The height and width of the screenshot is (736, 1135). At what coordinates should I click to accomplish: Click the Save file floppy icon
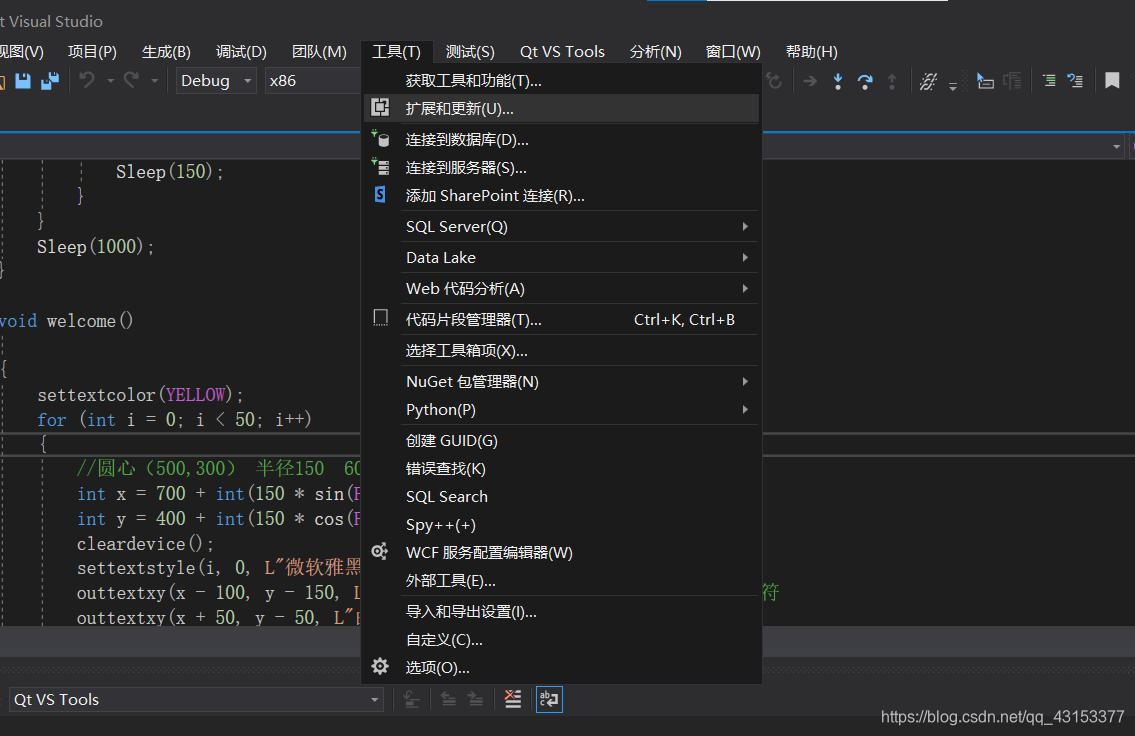(x=23, y=80)
